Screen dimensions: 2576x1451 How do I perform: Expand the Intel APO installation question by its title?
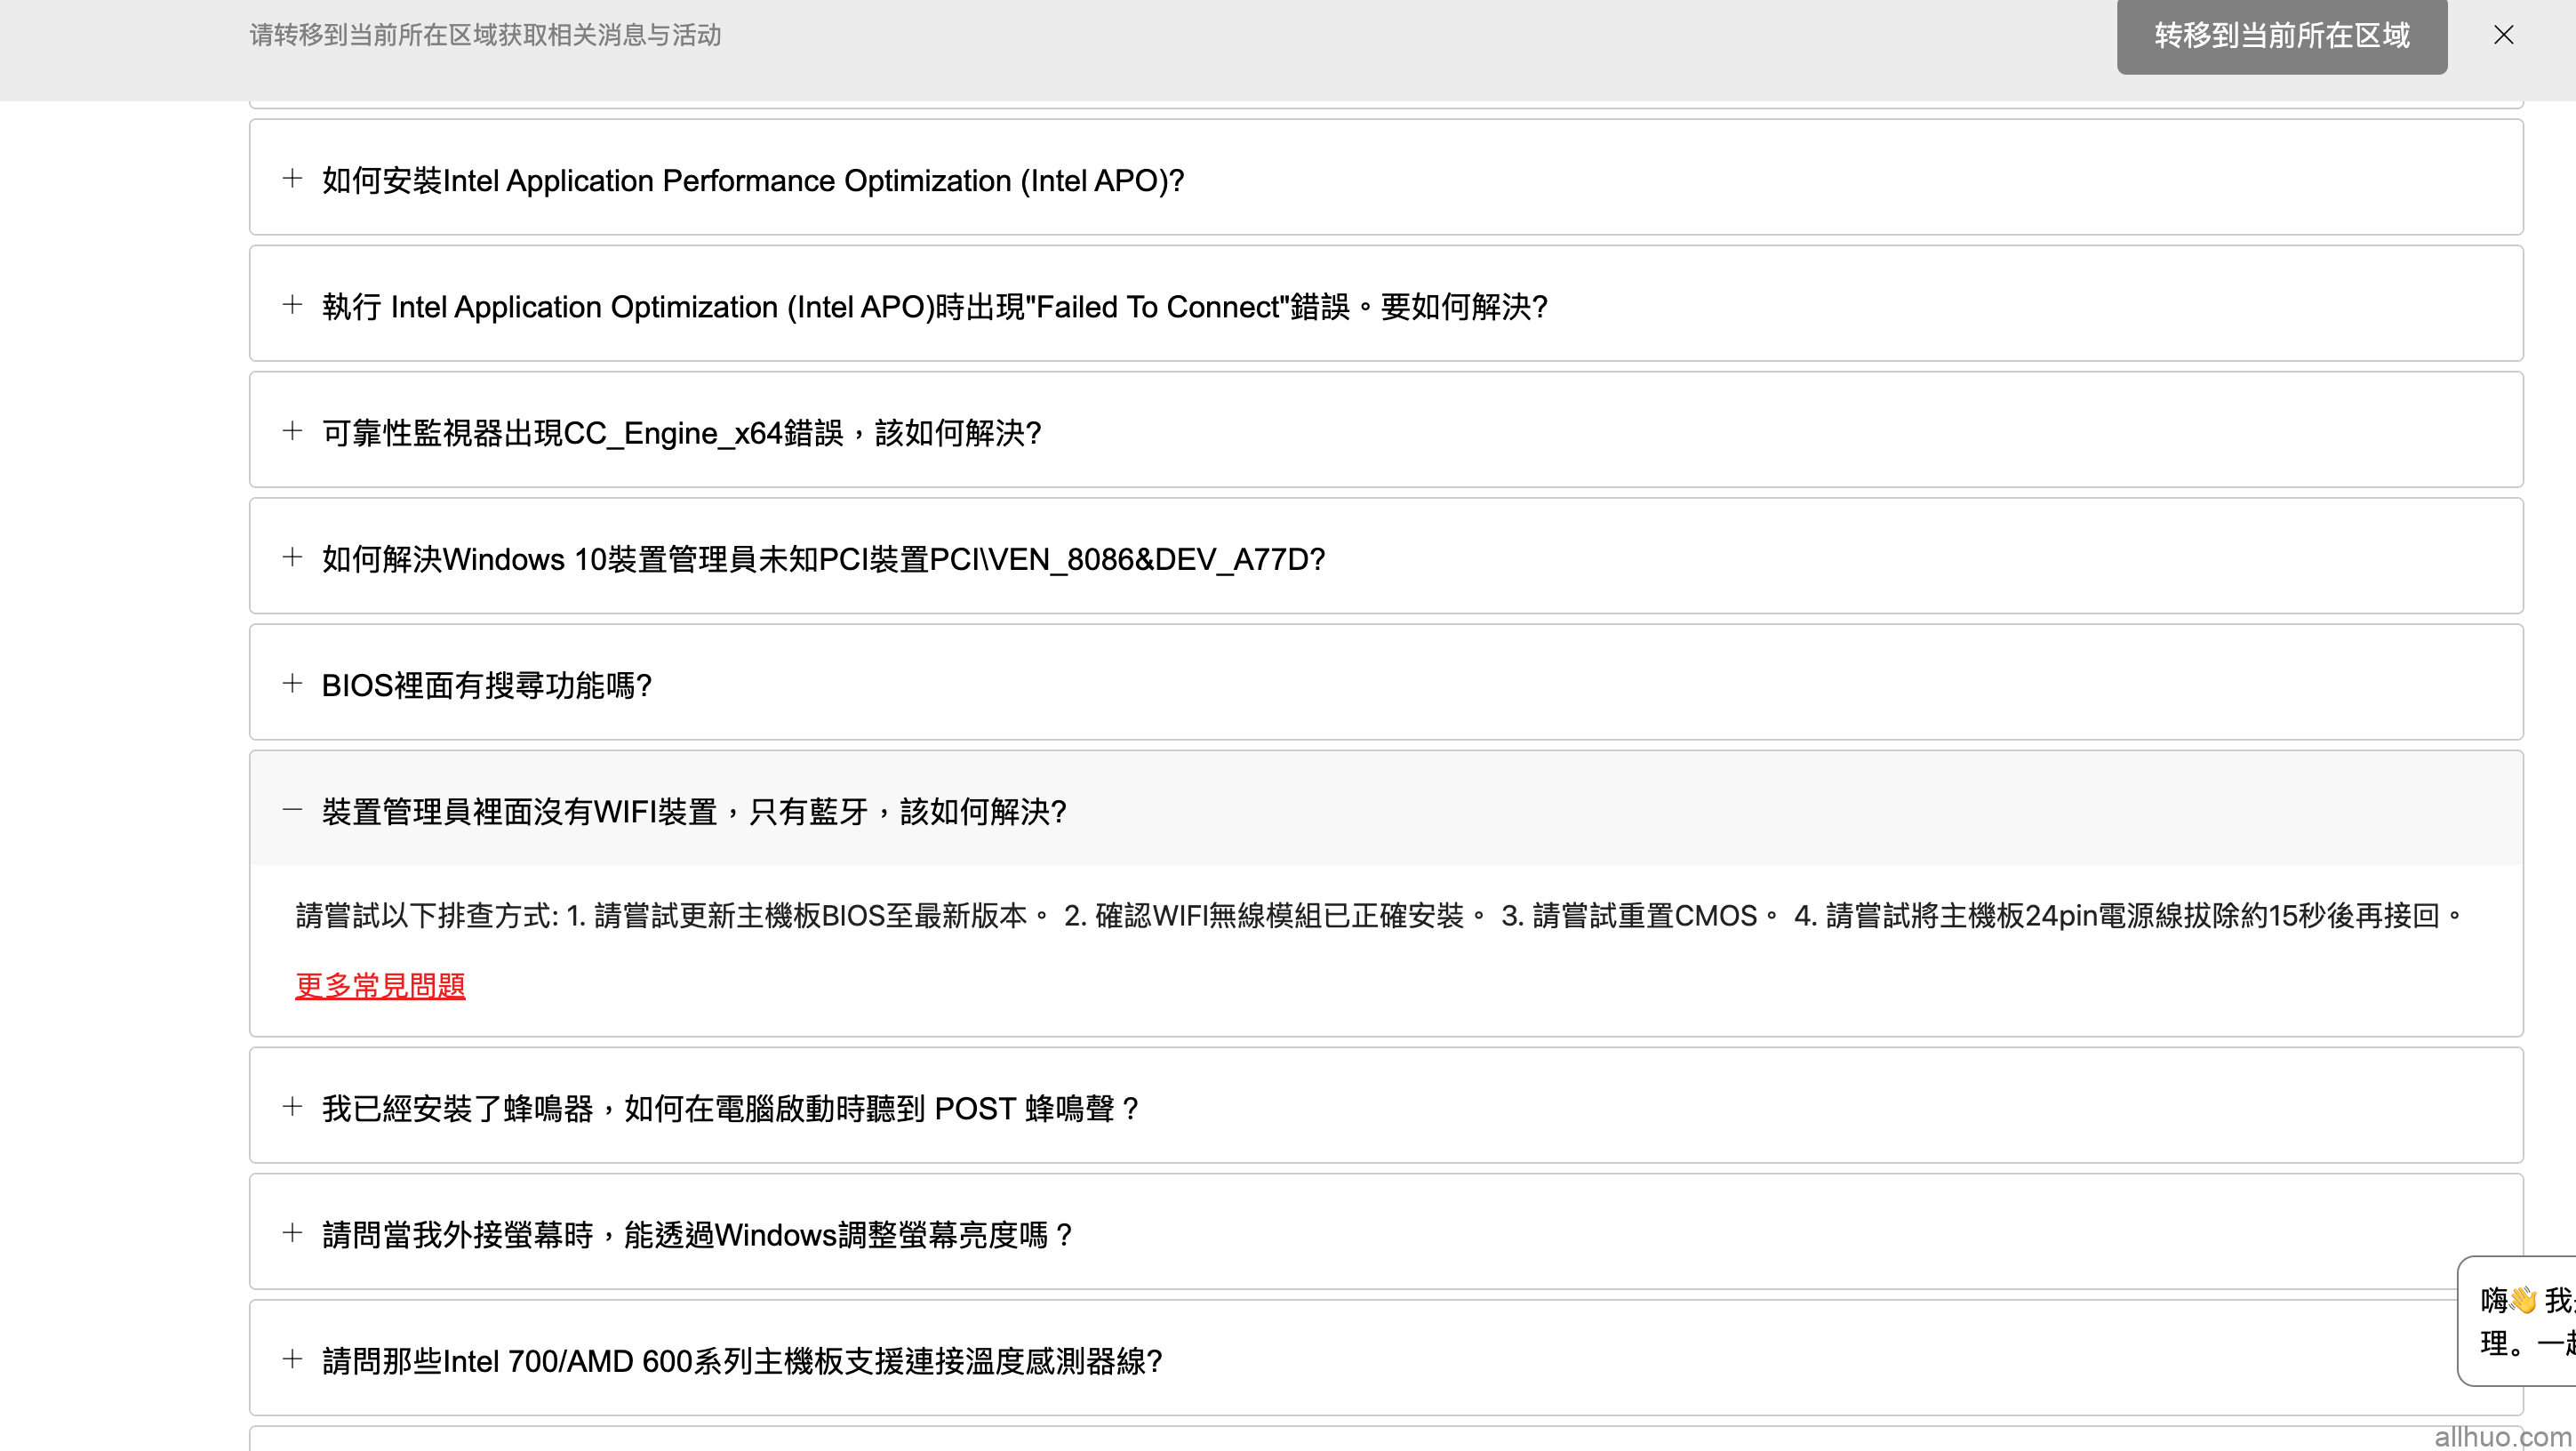752,181
